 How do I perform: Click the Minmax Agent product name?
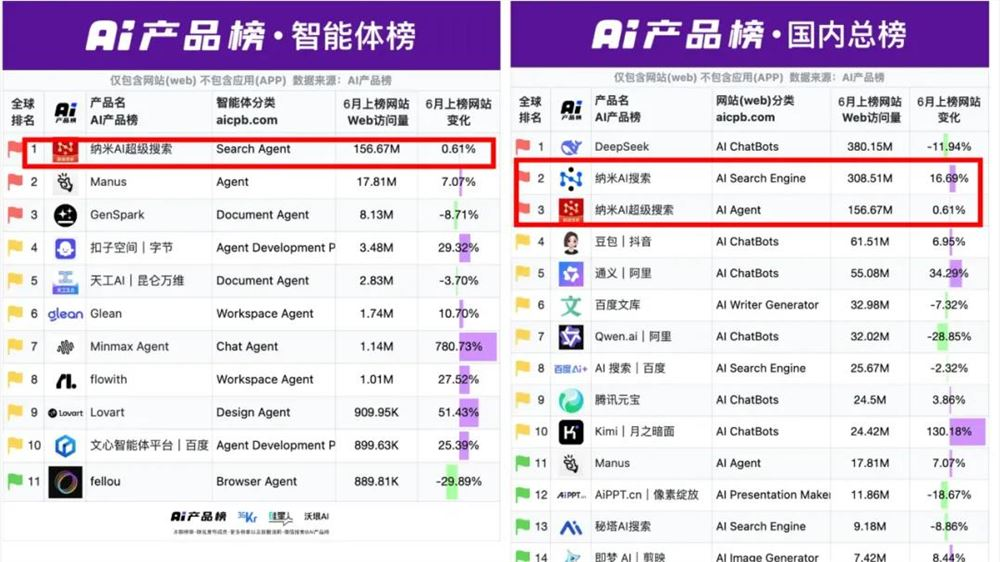pos(129,347)
